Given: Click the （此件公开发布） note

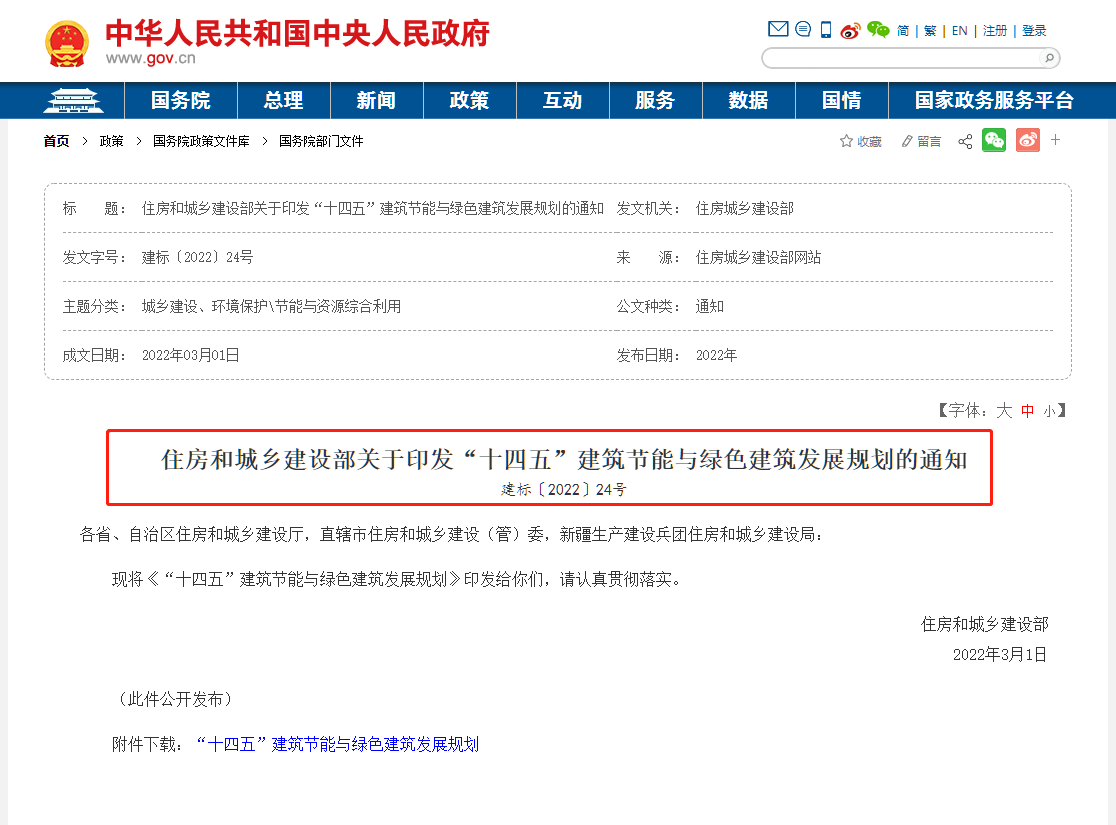Looking at the screenshot, I should pos(175,700).
